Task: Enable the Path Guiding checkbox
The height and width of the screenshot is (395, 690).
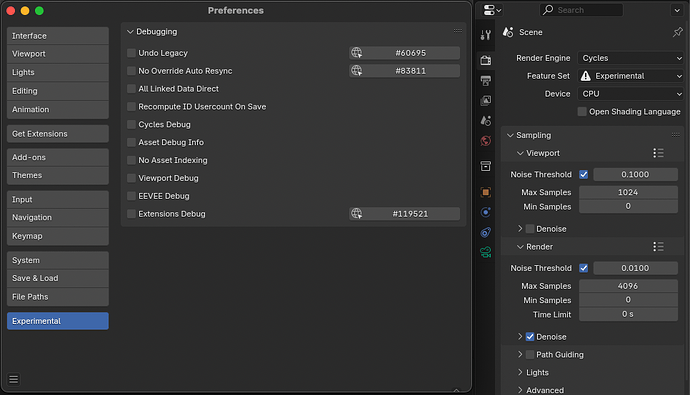Action: [530, 355]
